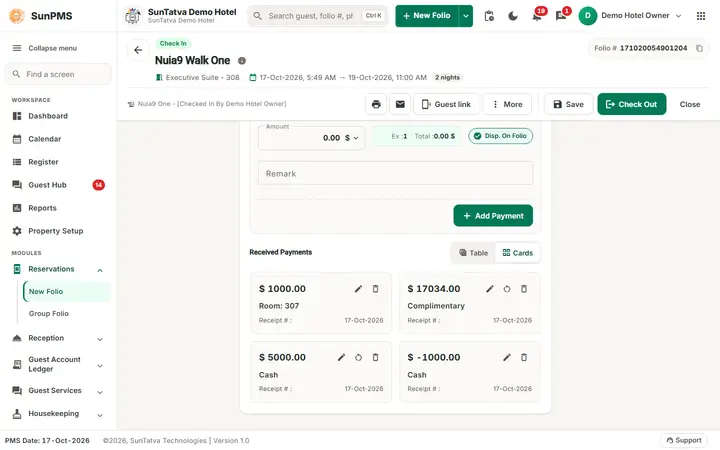This screenshot has width=720, height=450.
Task: Edit the $ 1000.00 Room: 307 payment
Action: (358, 289)
